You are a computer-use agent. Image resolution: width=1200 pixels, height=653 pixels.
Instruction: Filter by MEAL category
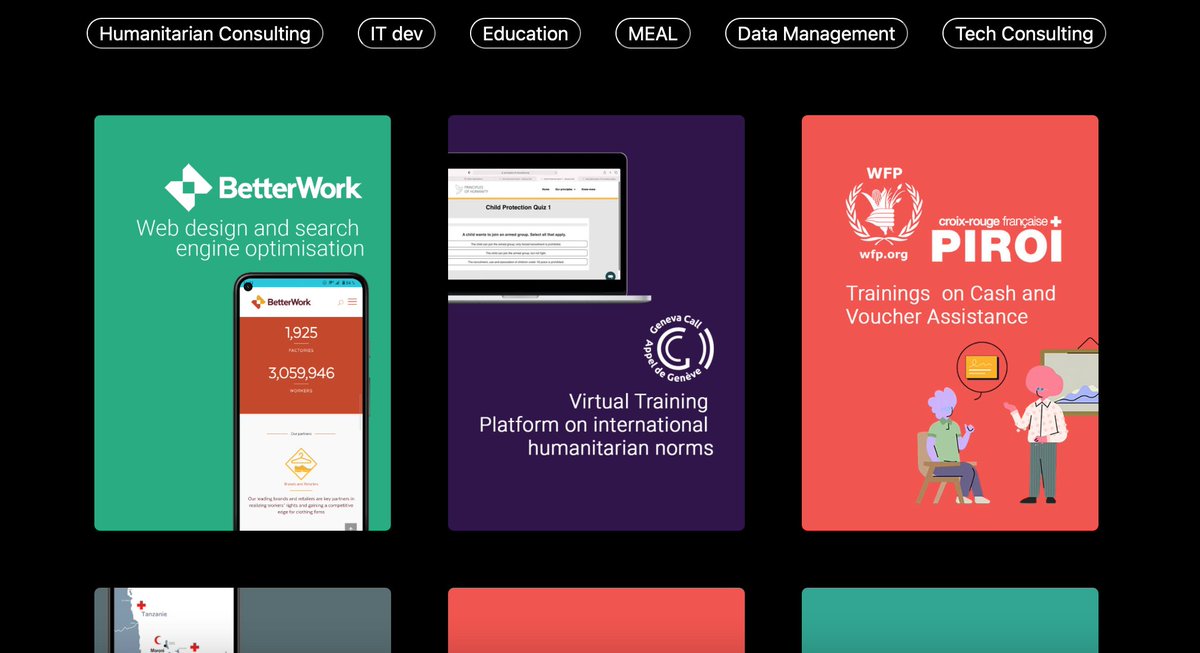tap(653, 33)
